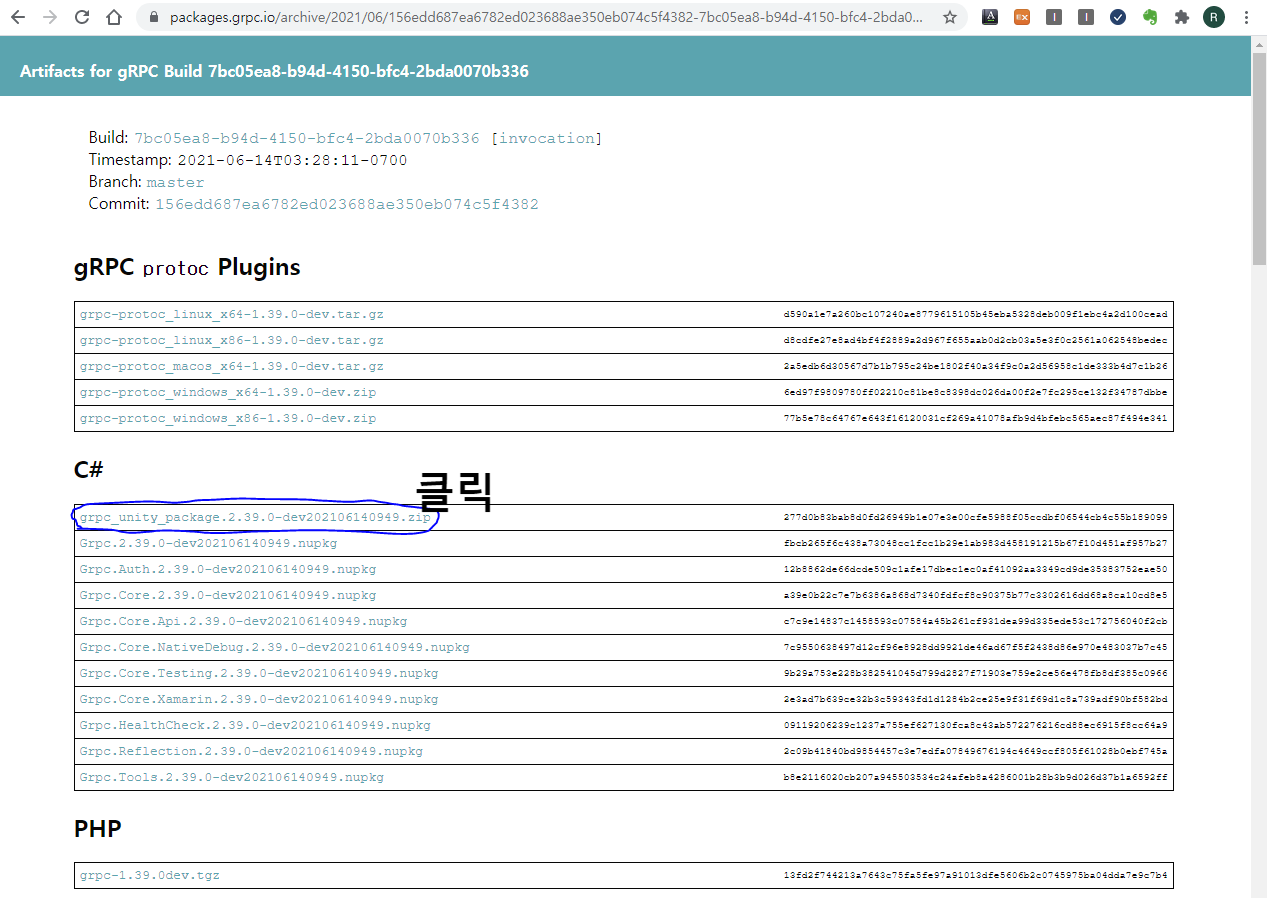
Task: Click the hash beginning 13fd2f744213
Action: tap(975, 875)
